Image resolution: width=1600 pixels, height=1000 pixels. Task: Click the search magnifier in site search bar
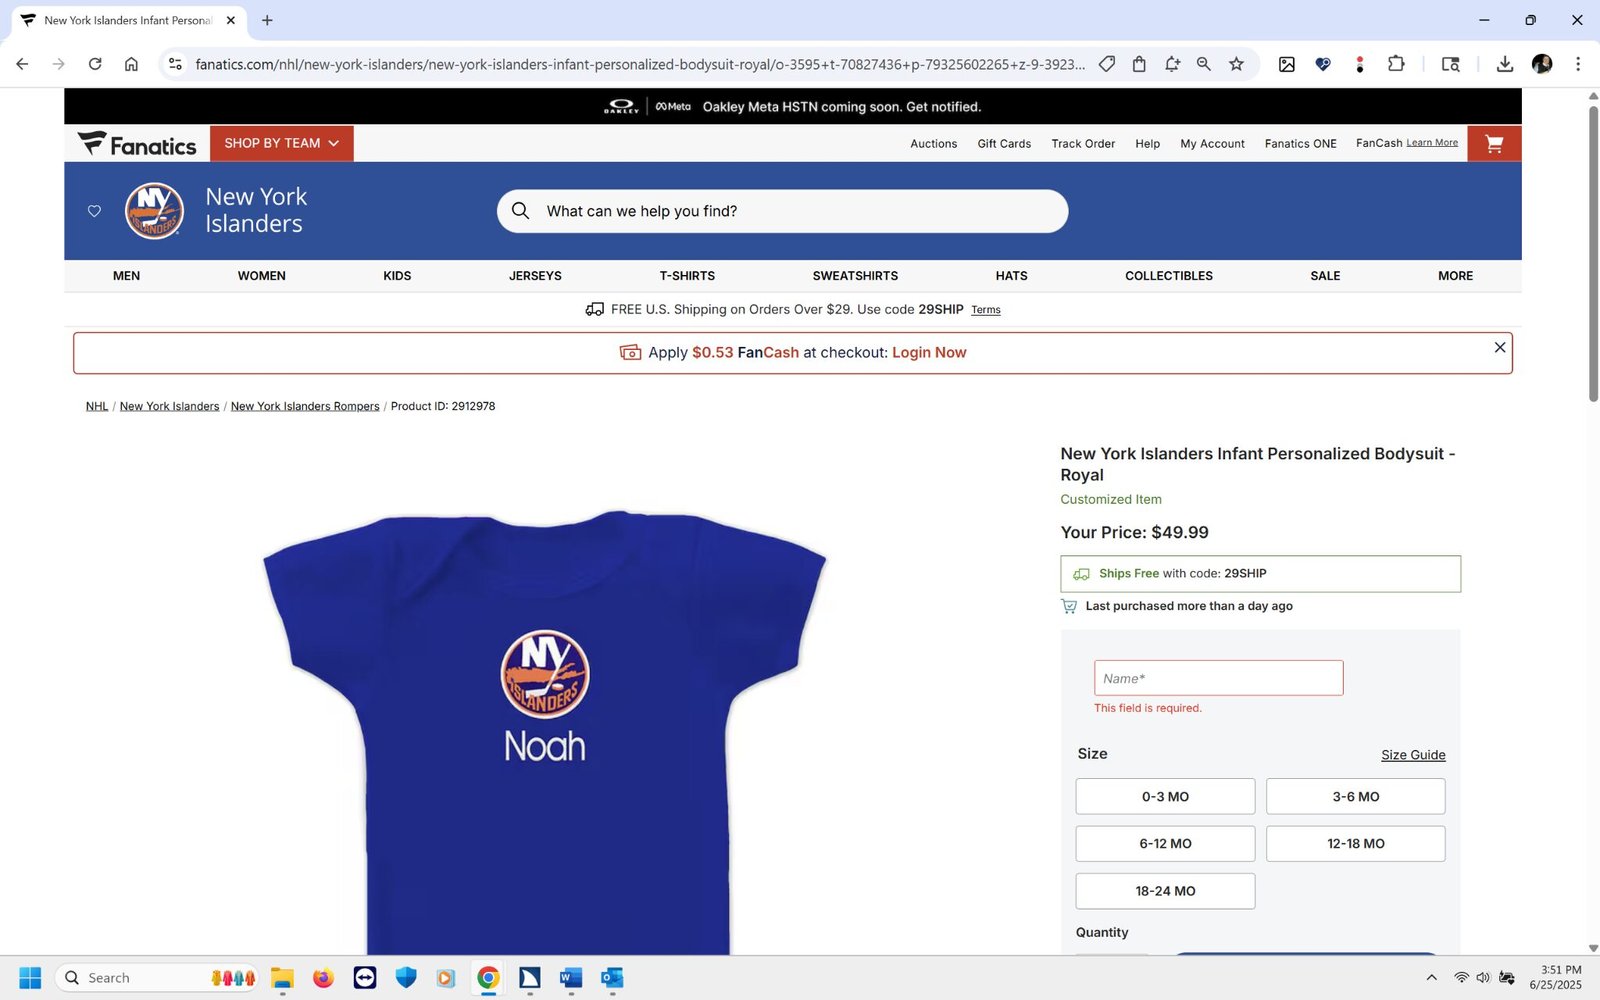520,211
